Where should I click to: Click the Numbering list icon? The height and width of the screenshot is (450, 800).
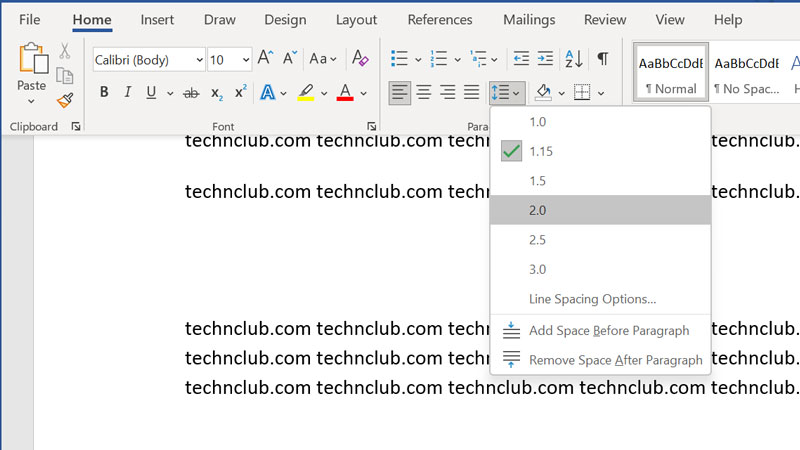pyautogui.click(x=438, y=59)
